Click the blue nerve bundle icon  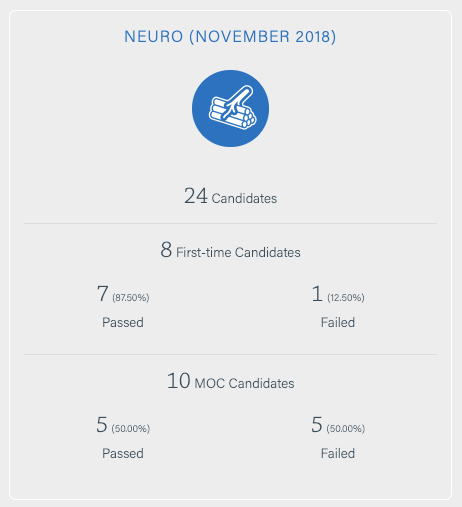tap(230, 108)
